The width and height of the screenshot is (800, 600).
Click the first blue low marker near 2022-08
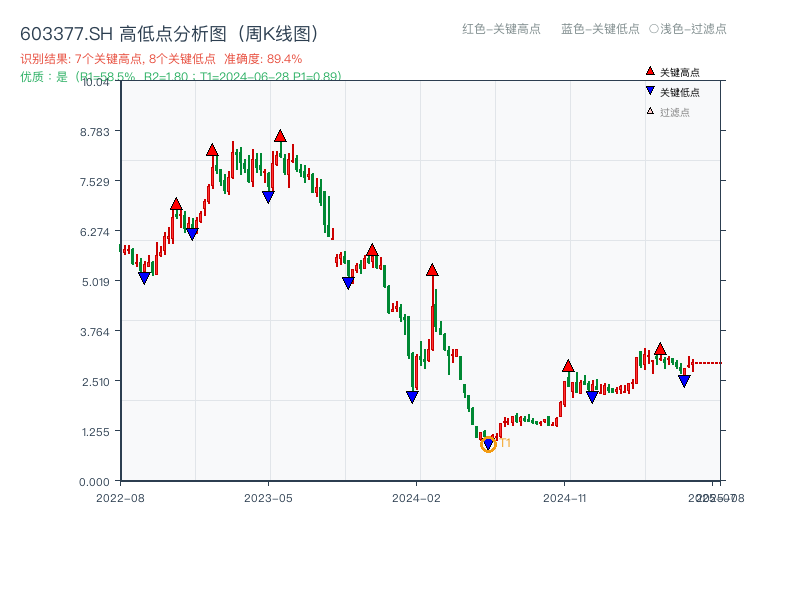144,278
